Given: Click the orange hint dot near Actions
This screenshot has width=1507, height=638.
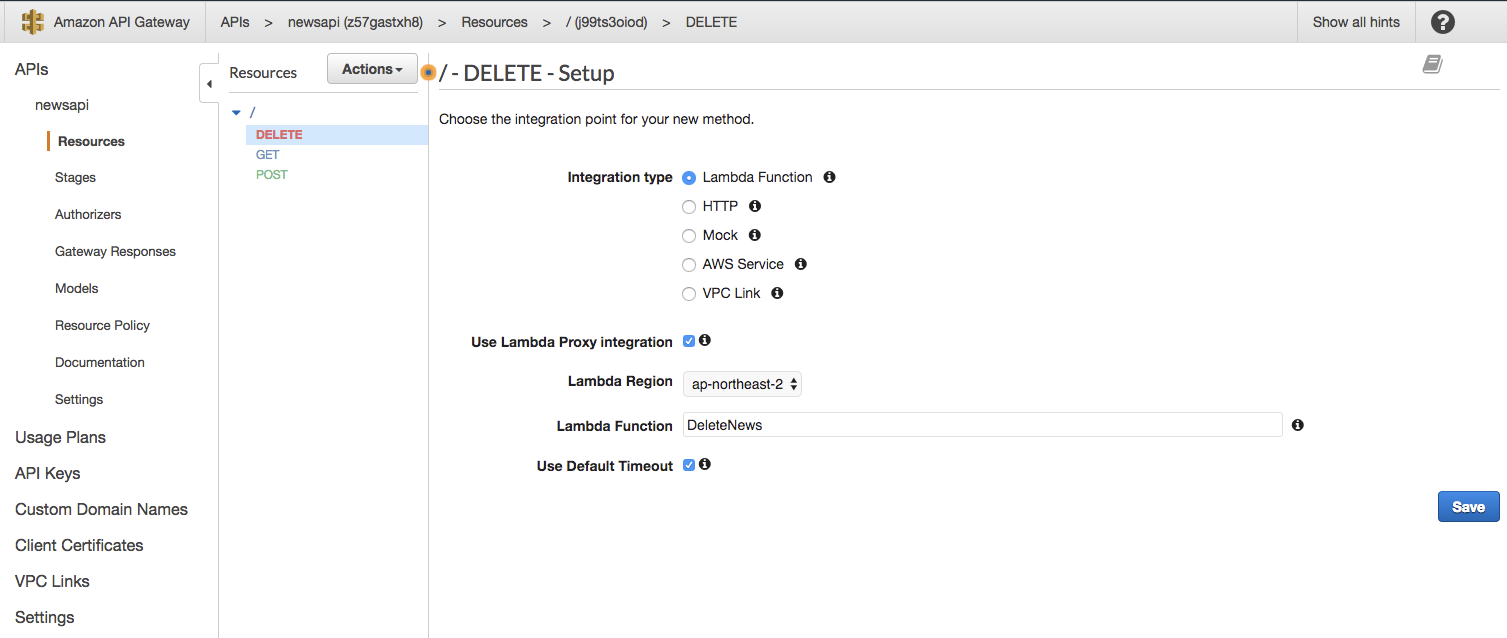Looking at the screenshot, I should 429,72.
